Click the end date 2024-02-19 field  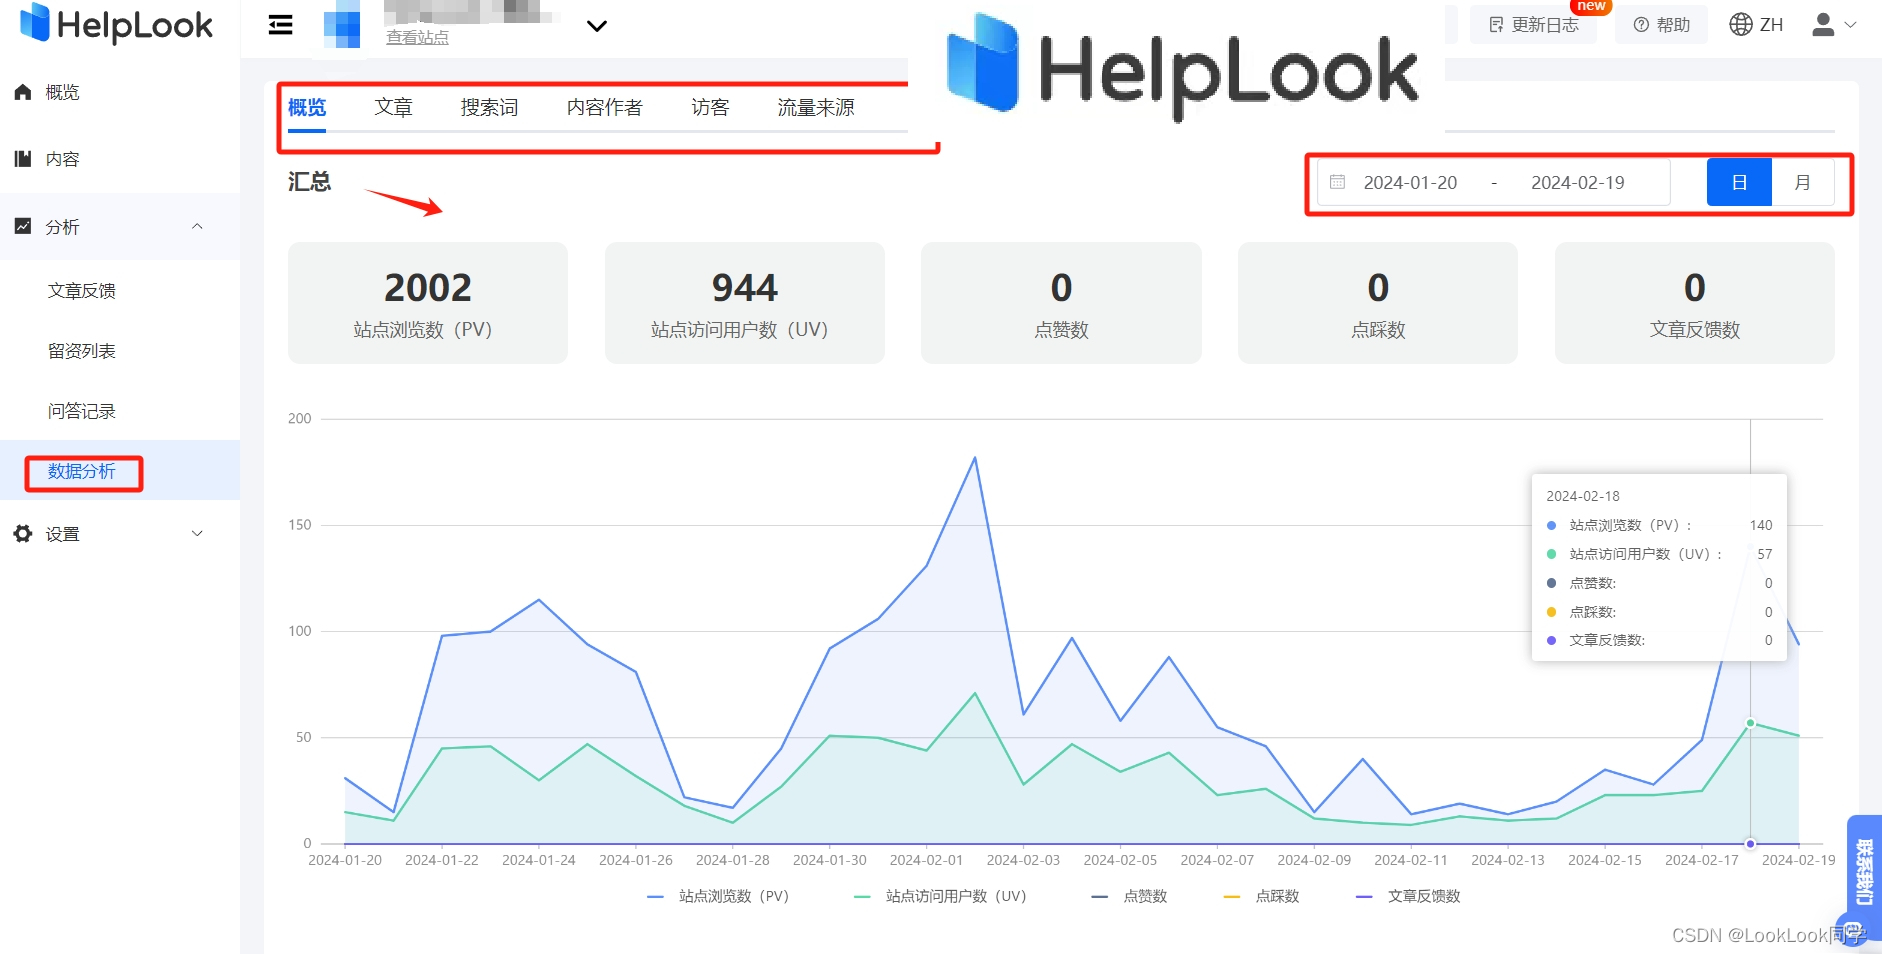(1577, 183)
